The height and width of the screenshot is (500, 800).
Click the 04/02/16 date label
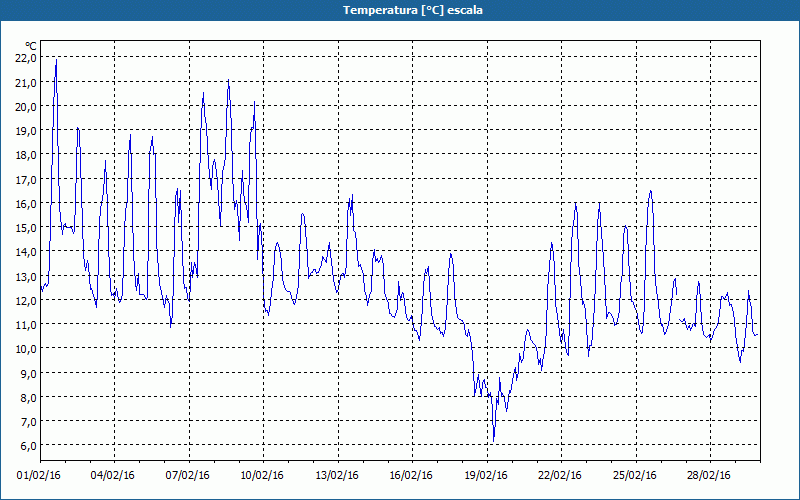[113, 476]
